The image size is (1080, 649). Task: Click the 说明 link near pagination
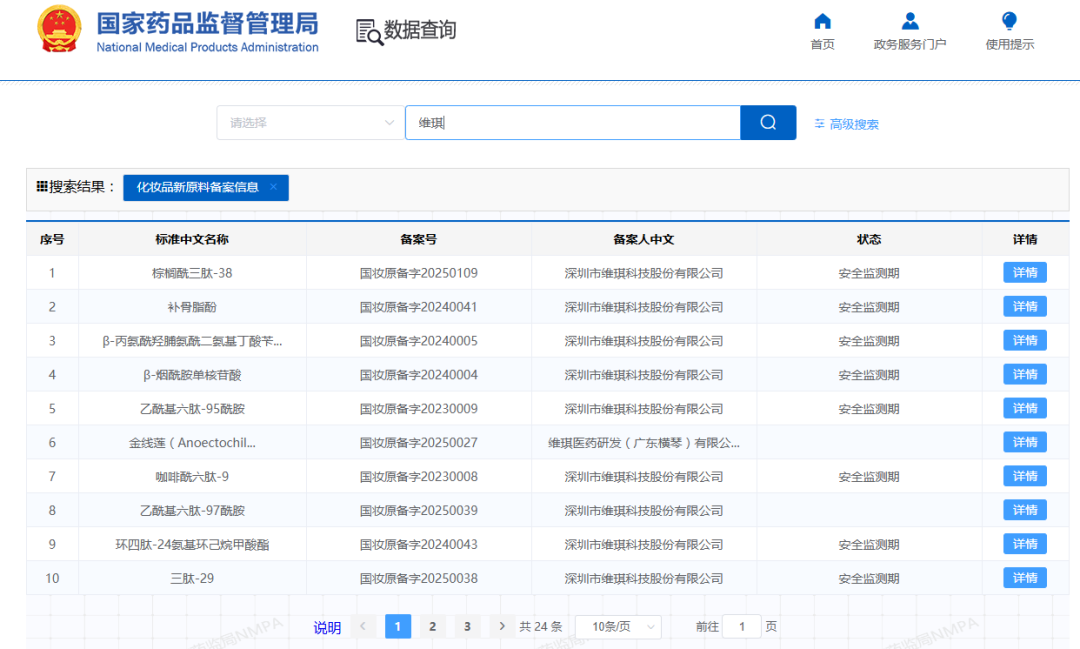click(327, 628)
